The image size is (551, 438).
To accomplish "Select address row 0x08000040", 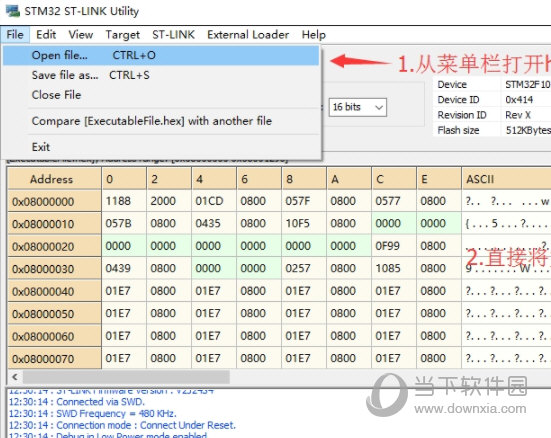I will 54,291.
